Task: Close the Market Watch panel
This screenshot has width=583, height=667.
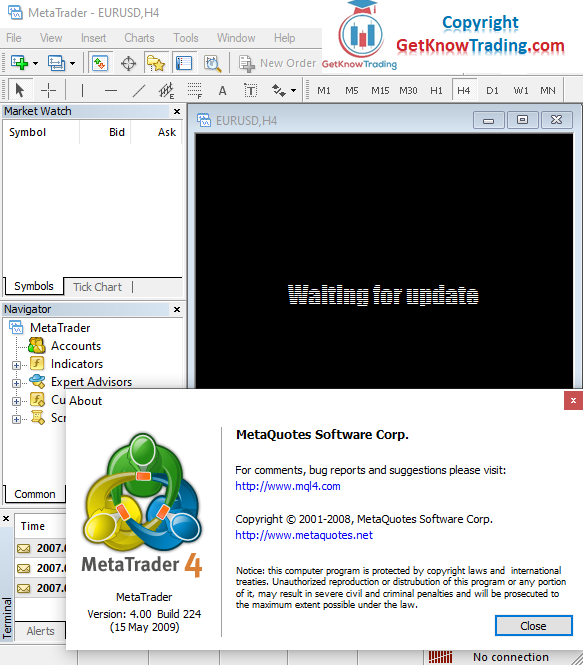Action: coord(177,111)
